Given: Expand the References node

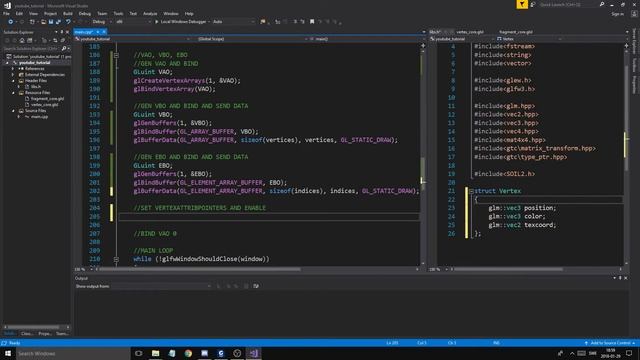Looking at the screenshot, I should click(13, 69).
